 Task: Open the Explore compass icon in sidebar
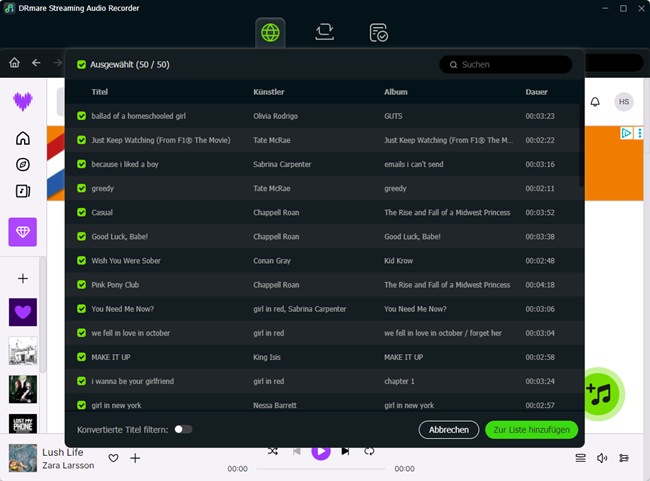click(x=23, y=165)
